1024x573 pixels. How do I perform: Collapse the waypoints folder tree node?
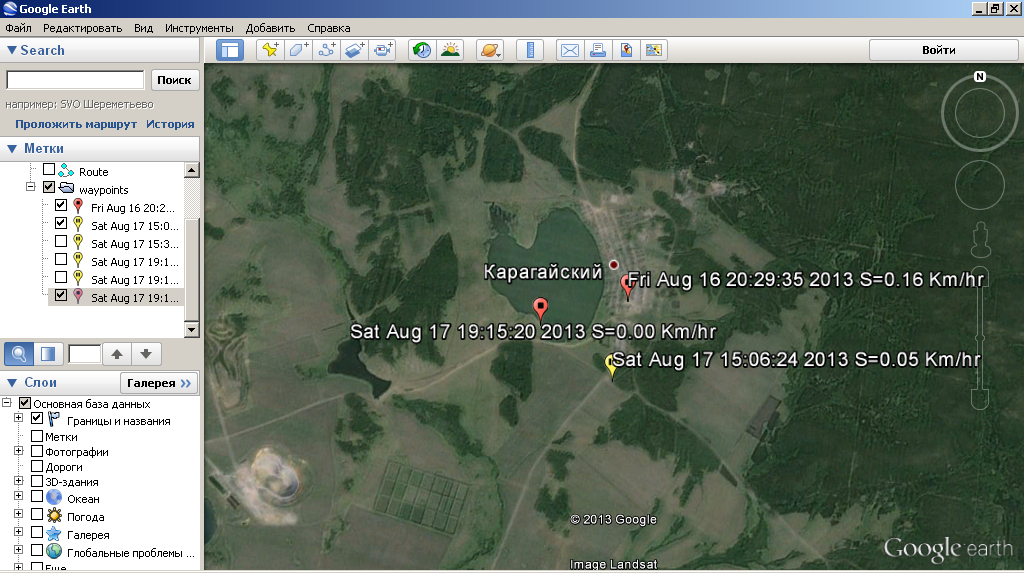(x=30, y=187)
